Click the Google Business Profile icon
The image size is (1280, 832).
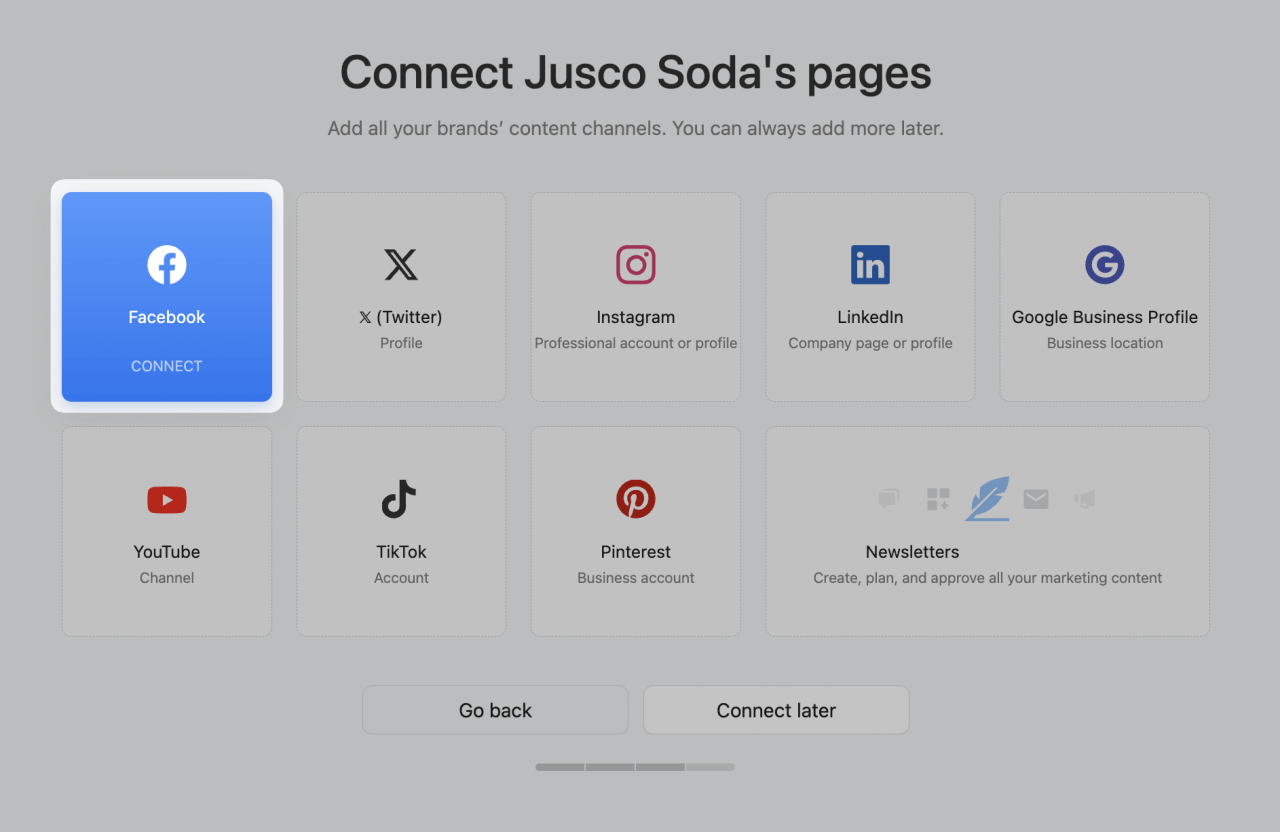[1104, 264]
